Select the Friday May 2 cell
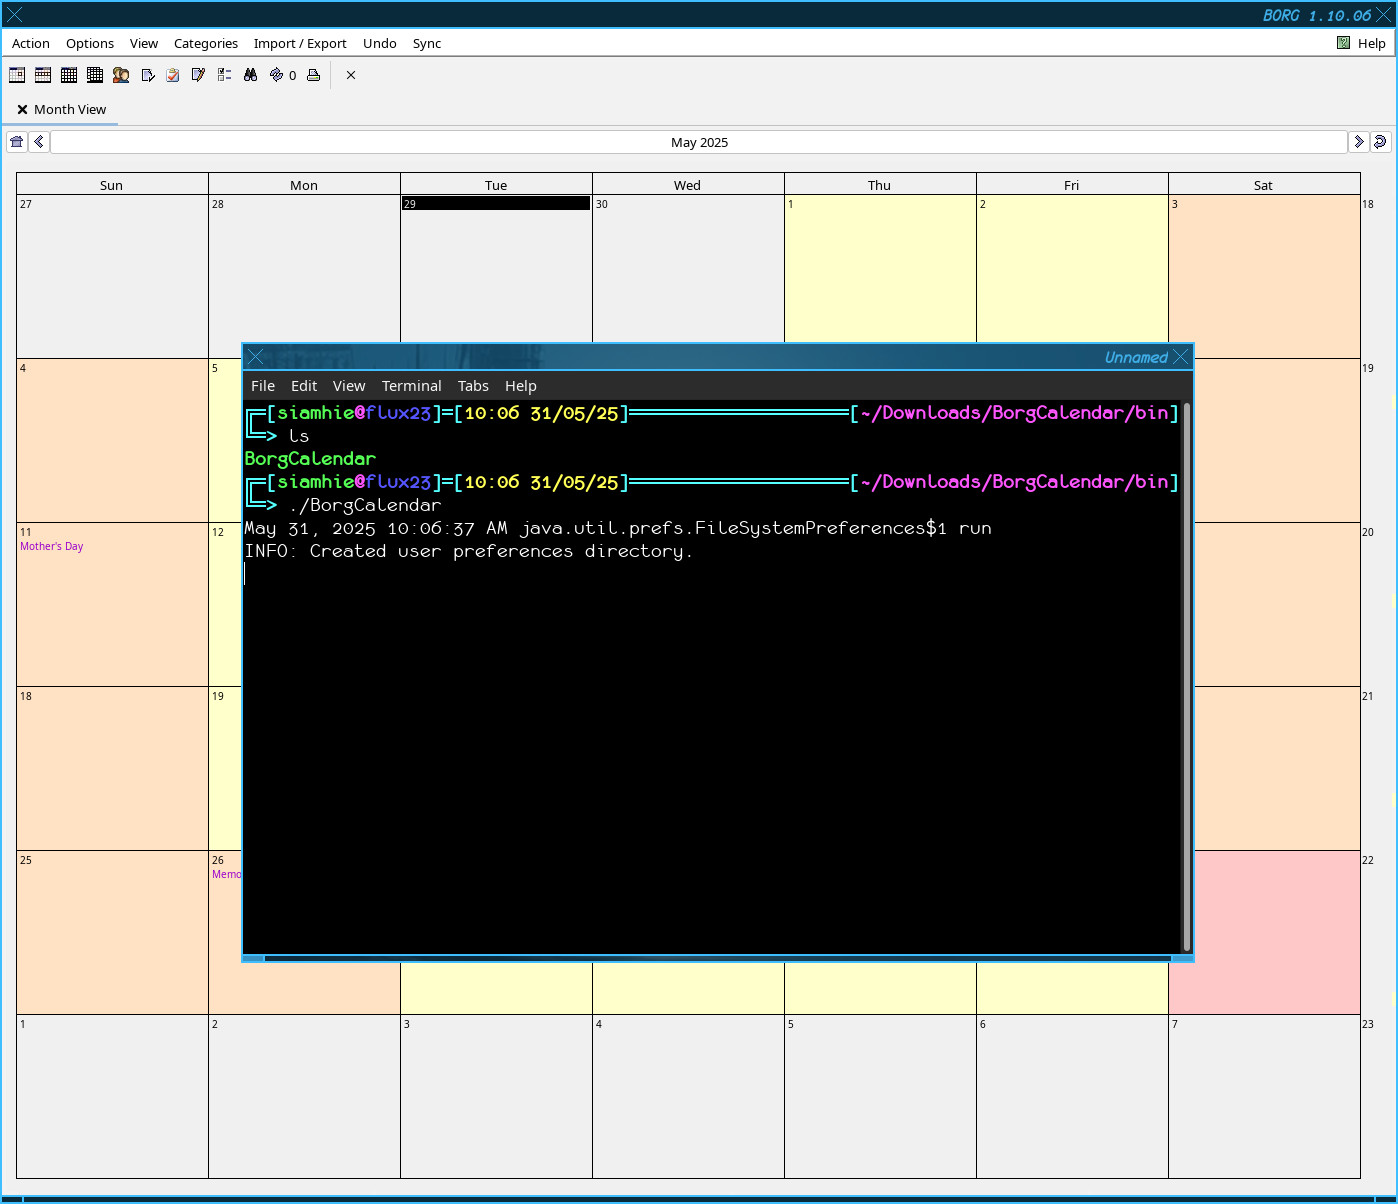Viewport: 1398px width, 1204px height. click(1072, 270)
